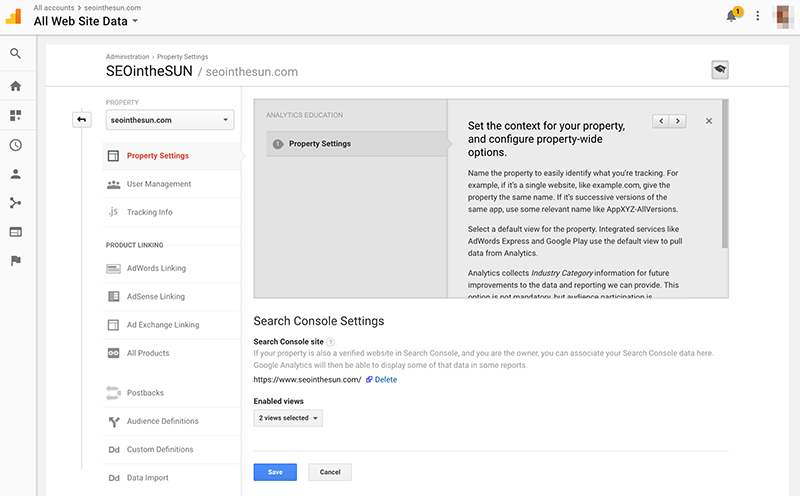
Task: Open All Products
Action: tap(171, 353)
